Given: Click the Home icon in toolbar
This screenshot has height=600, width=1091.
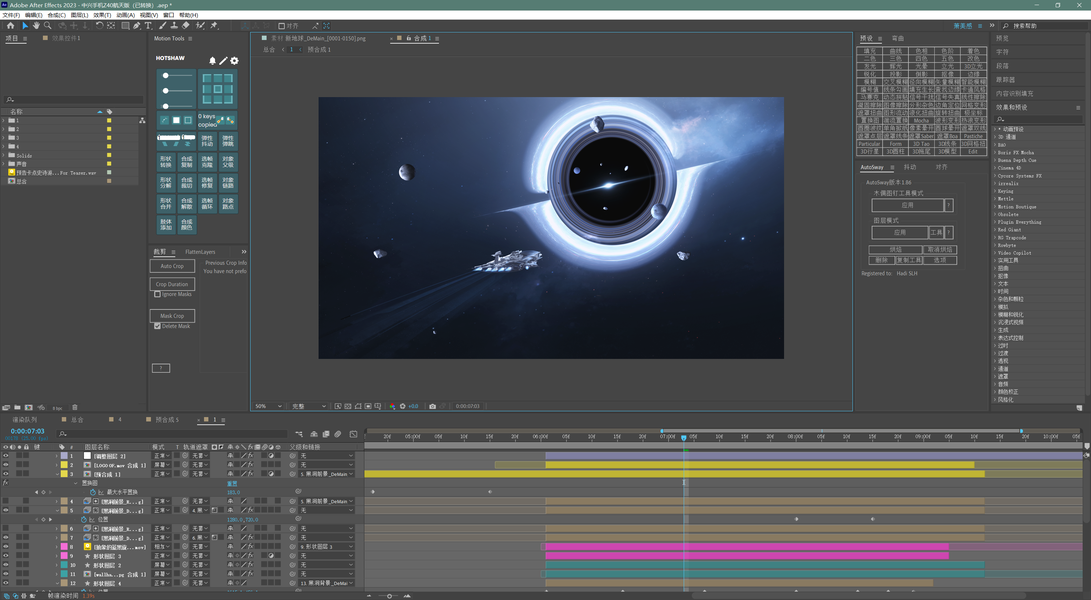Looking at the screenshot, I should [10, 26].
